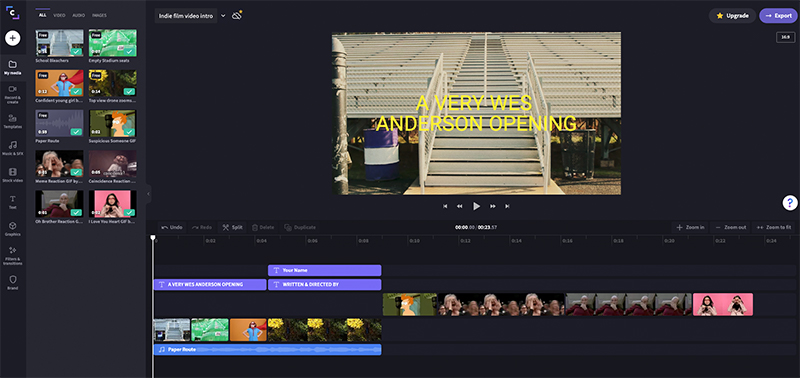
Task: Click the round plus add media button
Action: click(x=13, y=38)
